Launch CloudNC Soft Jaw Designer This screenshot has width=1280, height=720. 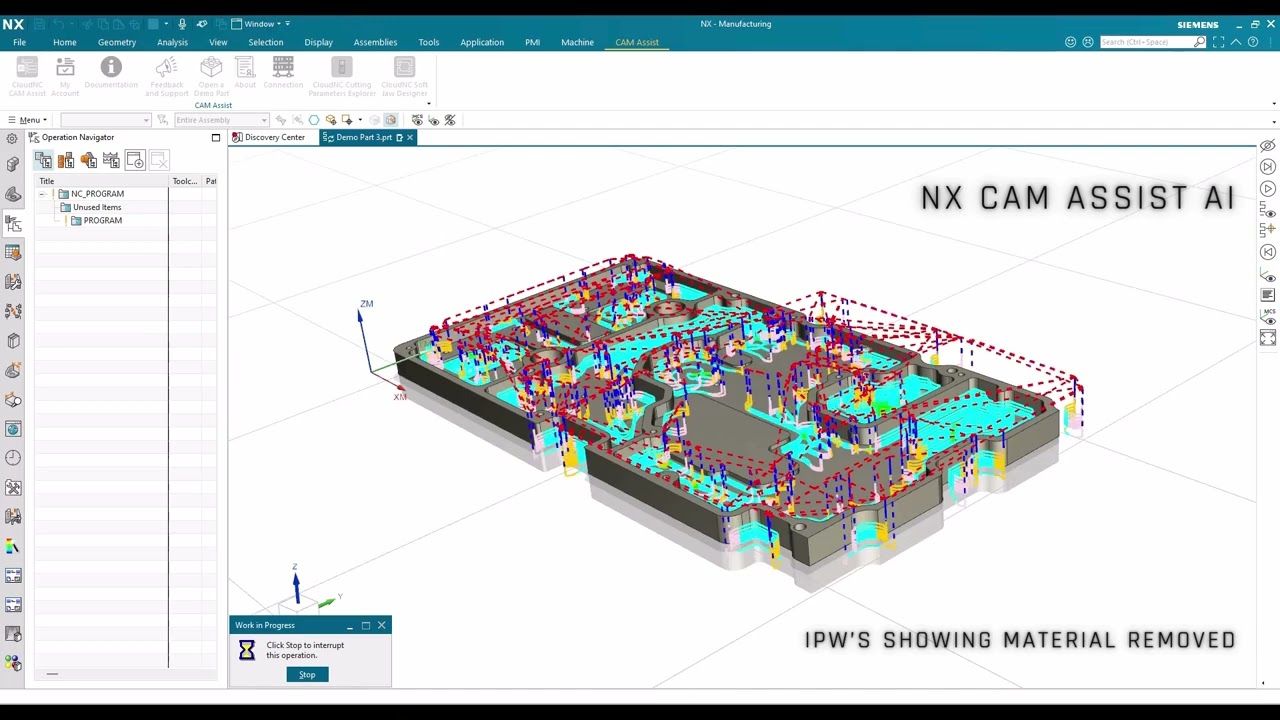(404, 76)
